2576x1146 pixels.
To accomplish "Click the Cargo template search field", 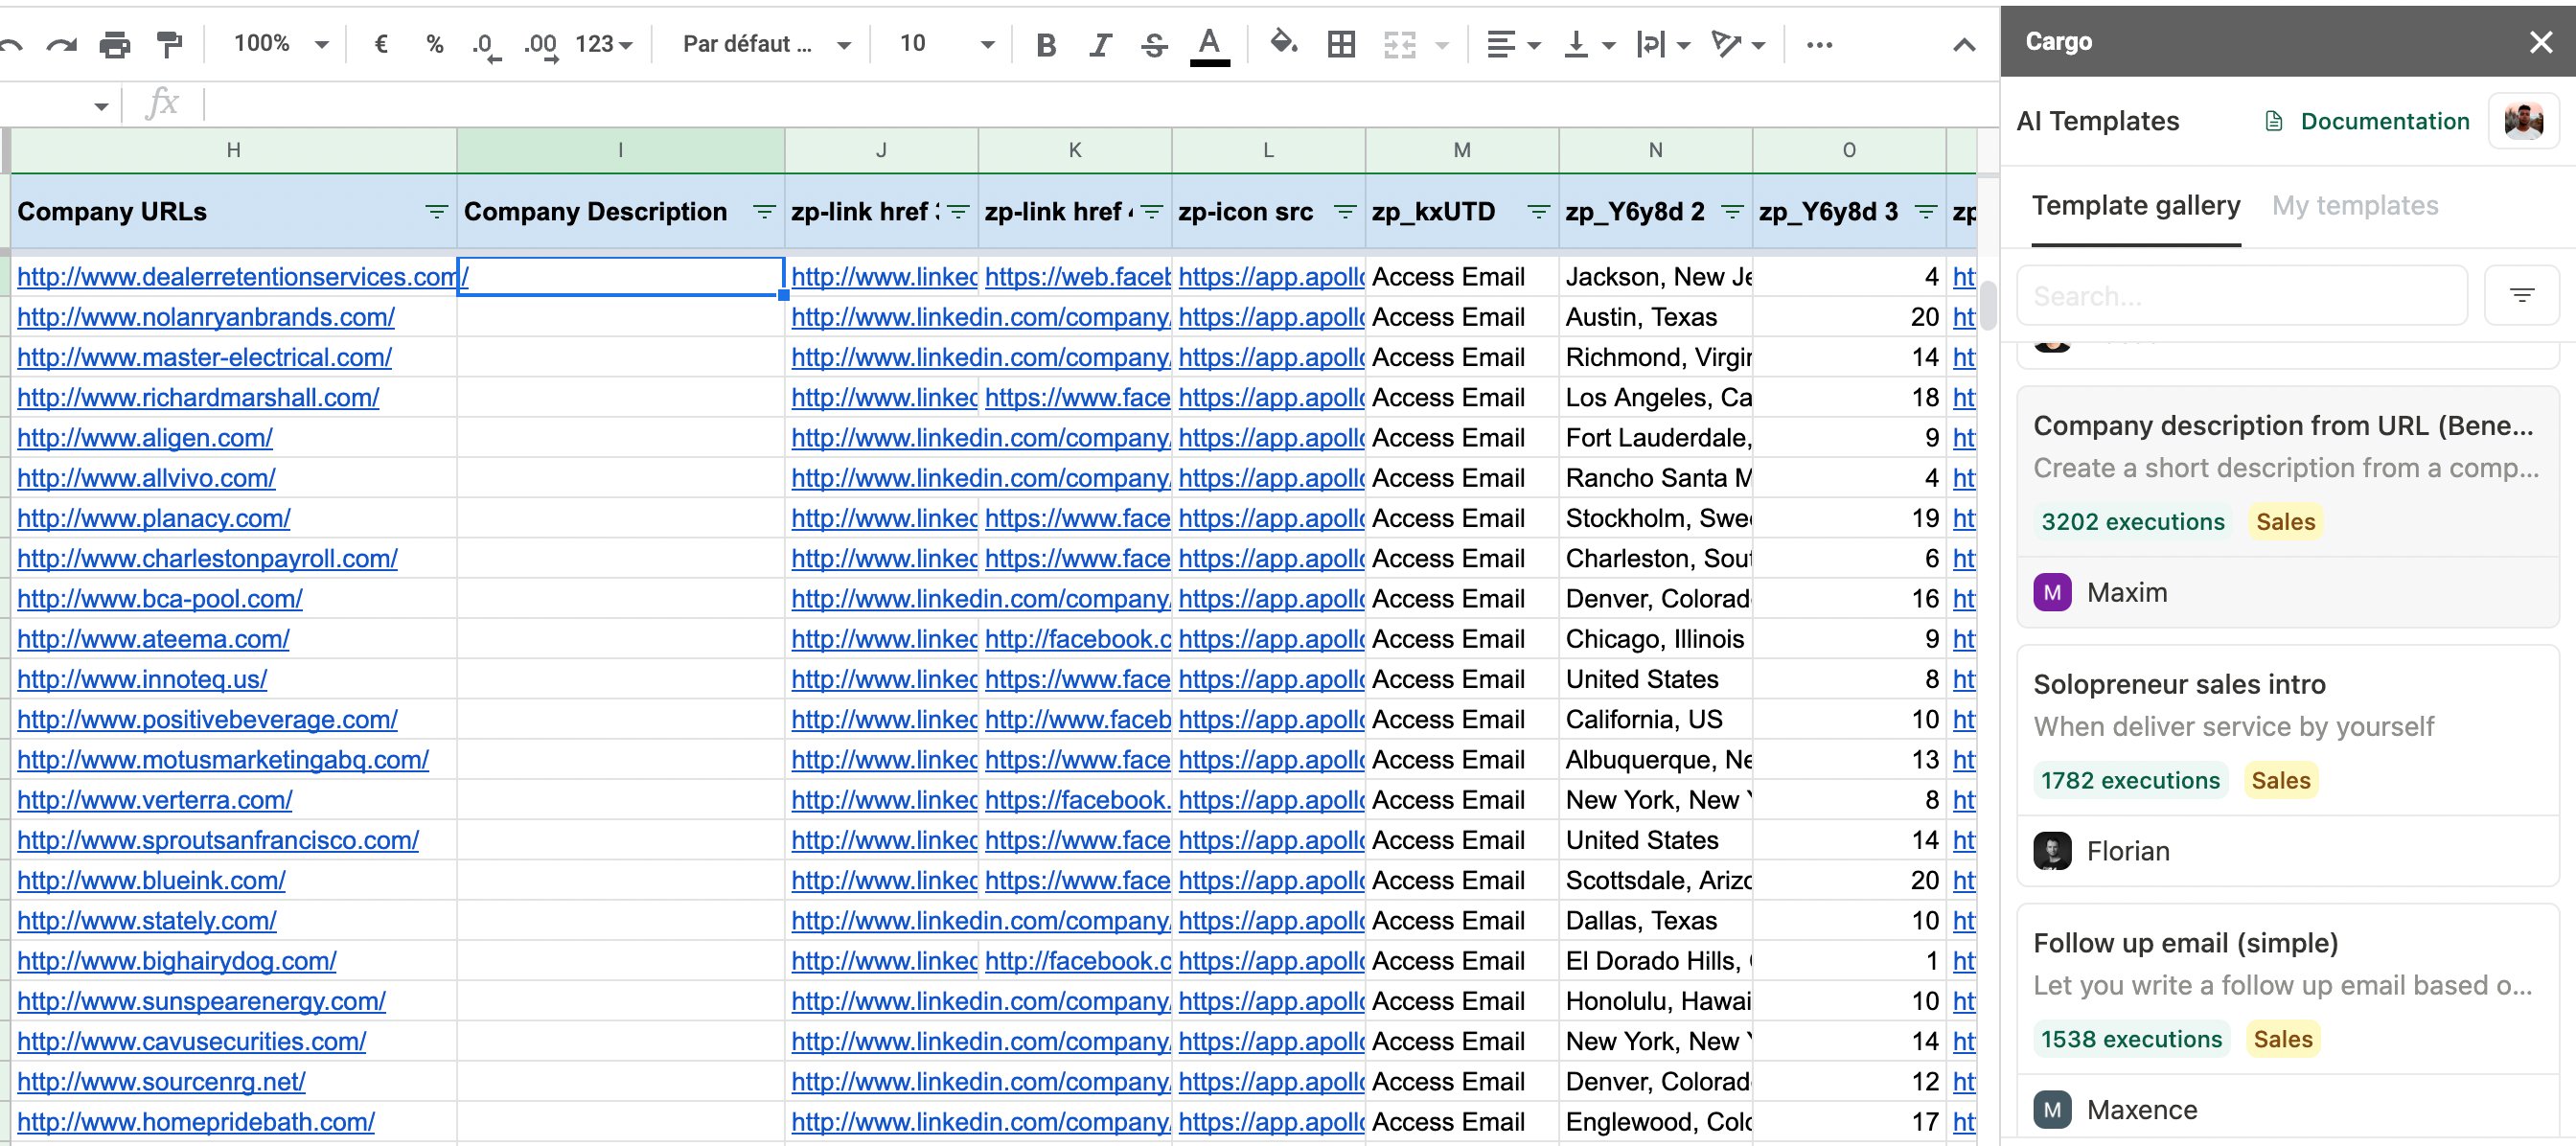I will coord(2240,295).
